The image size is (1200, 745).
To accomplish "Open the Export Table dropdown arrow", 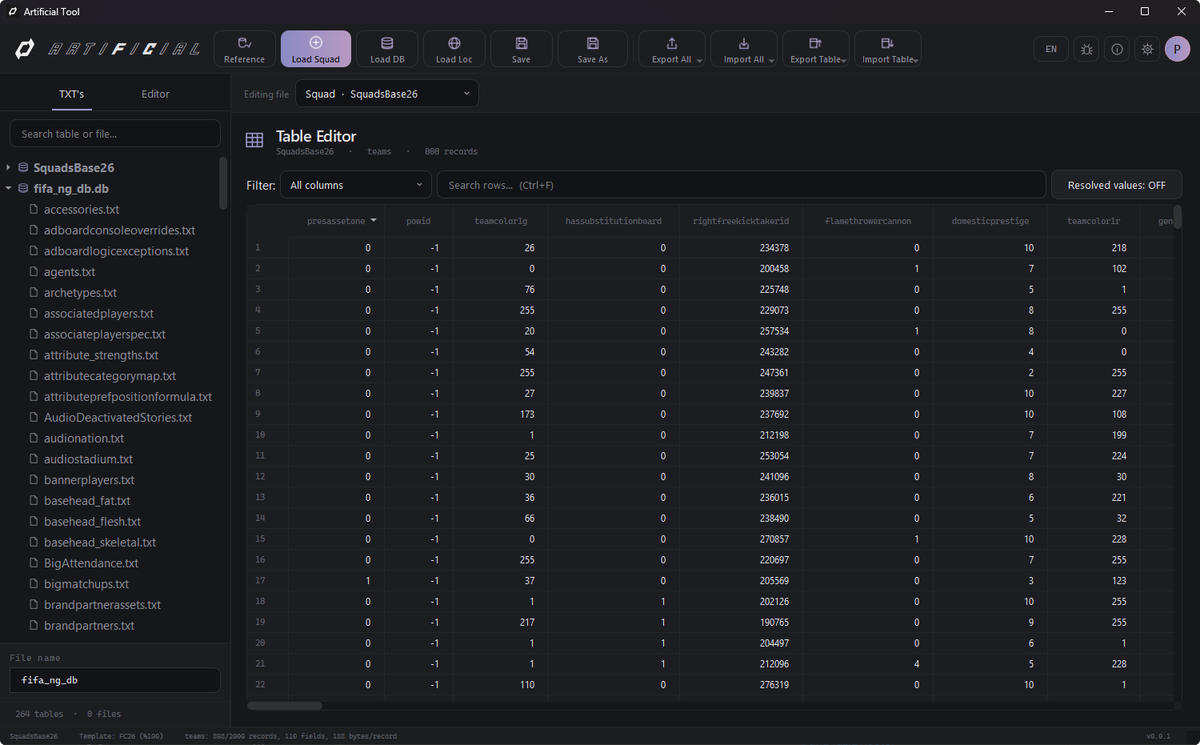I will point(844,60).
